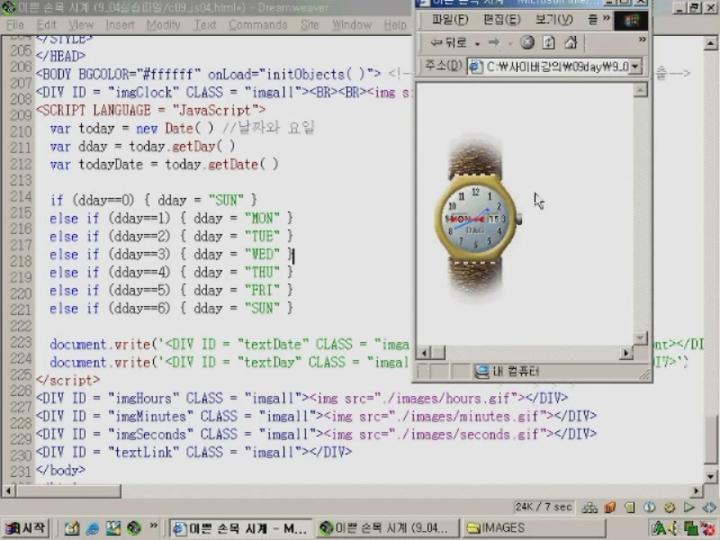Click the green A language tray icon

tap(658, 529)
